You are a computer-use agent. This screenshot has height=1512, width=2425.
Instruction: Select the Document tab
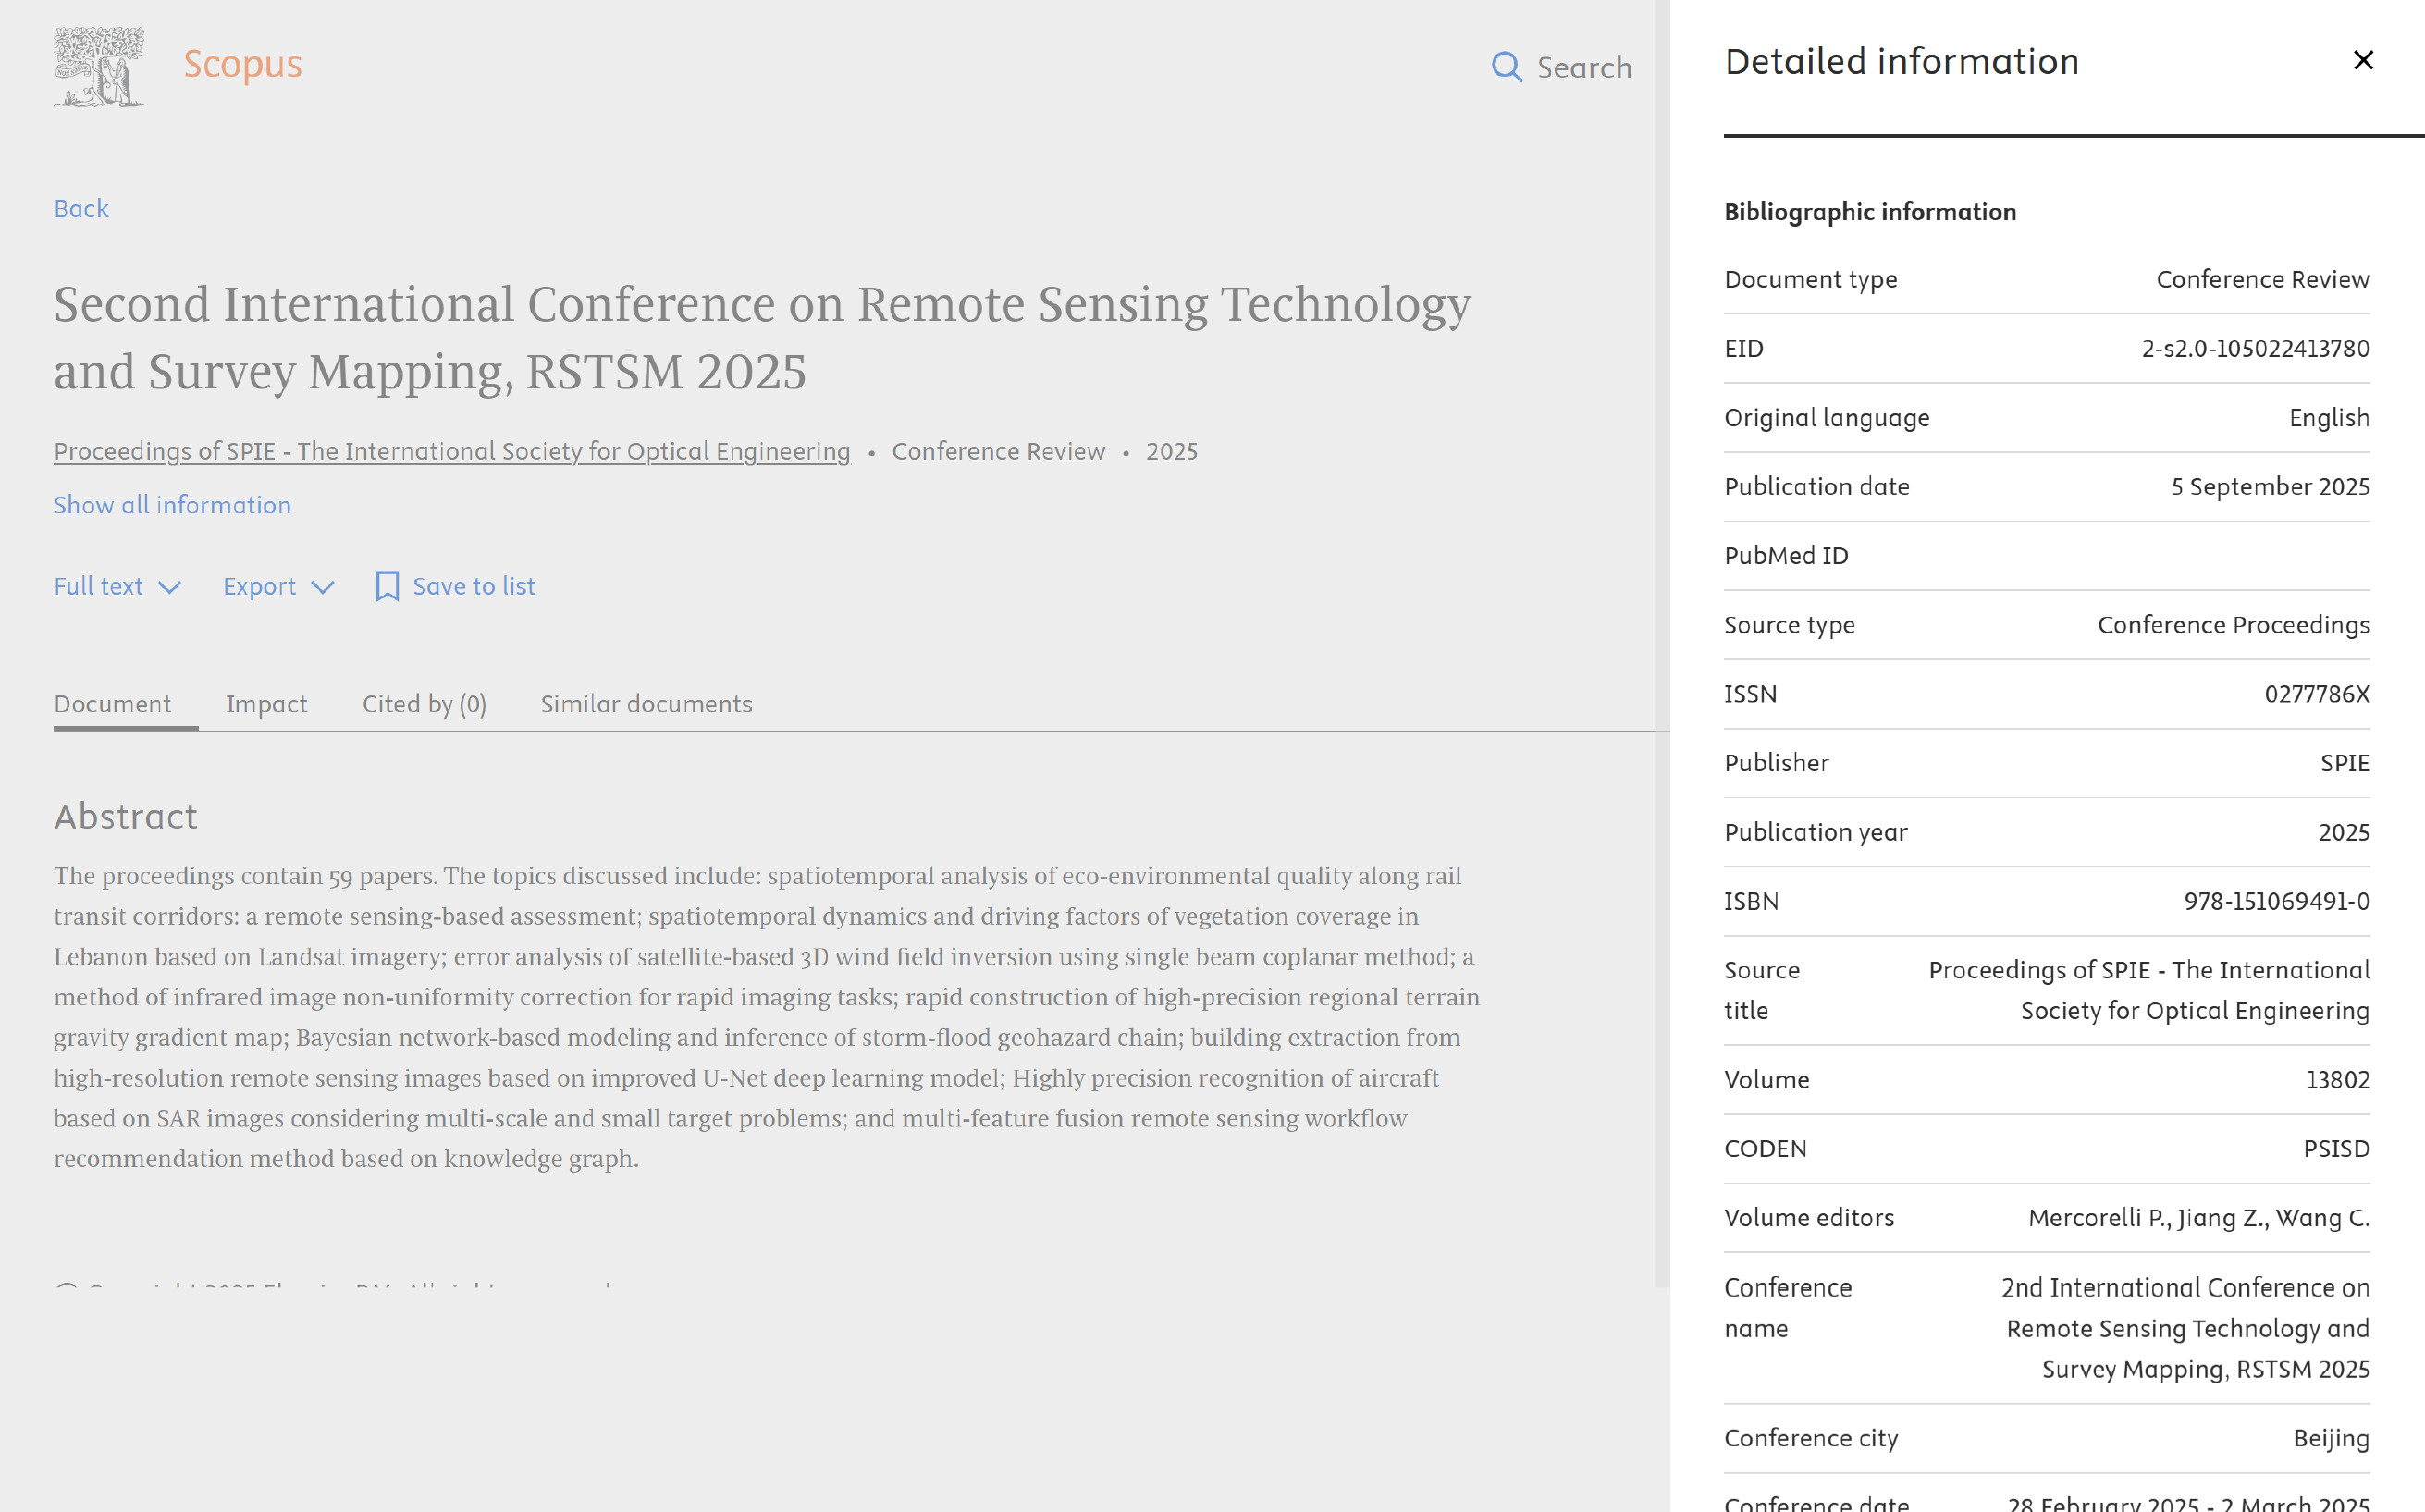click(113, 704)
